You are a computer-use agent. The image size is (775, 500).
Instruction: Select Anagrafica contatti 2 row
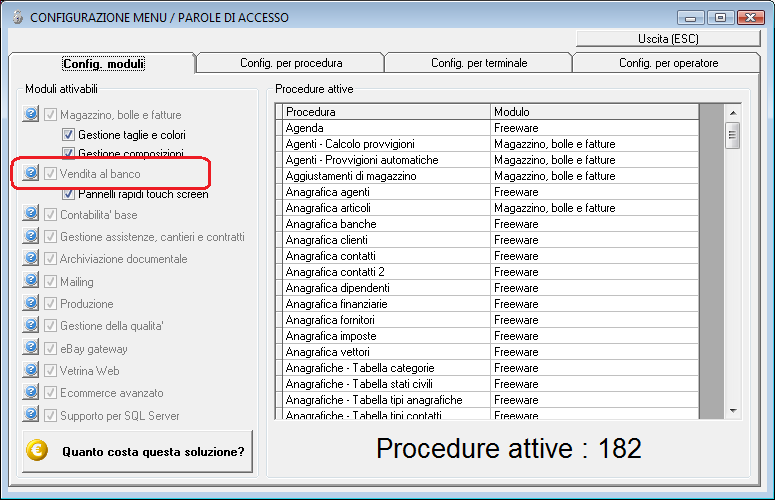click(487, 272)
